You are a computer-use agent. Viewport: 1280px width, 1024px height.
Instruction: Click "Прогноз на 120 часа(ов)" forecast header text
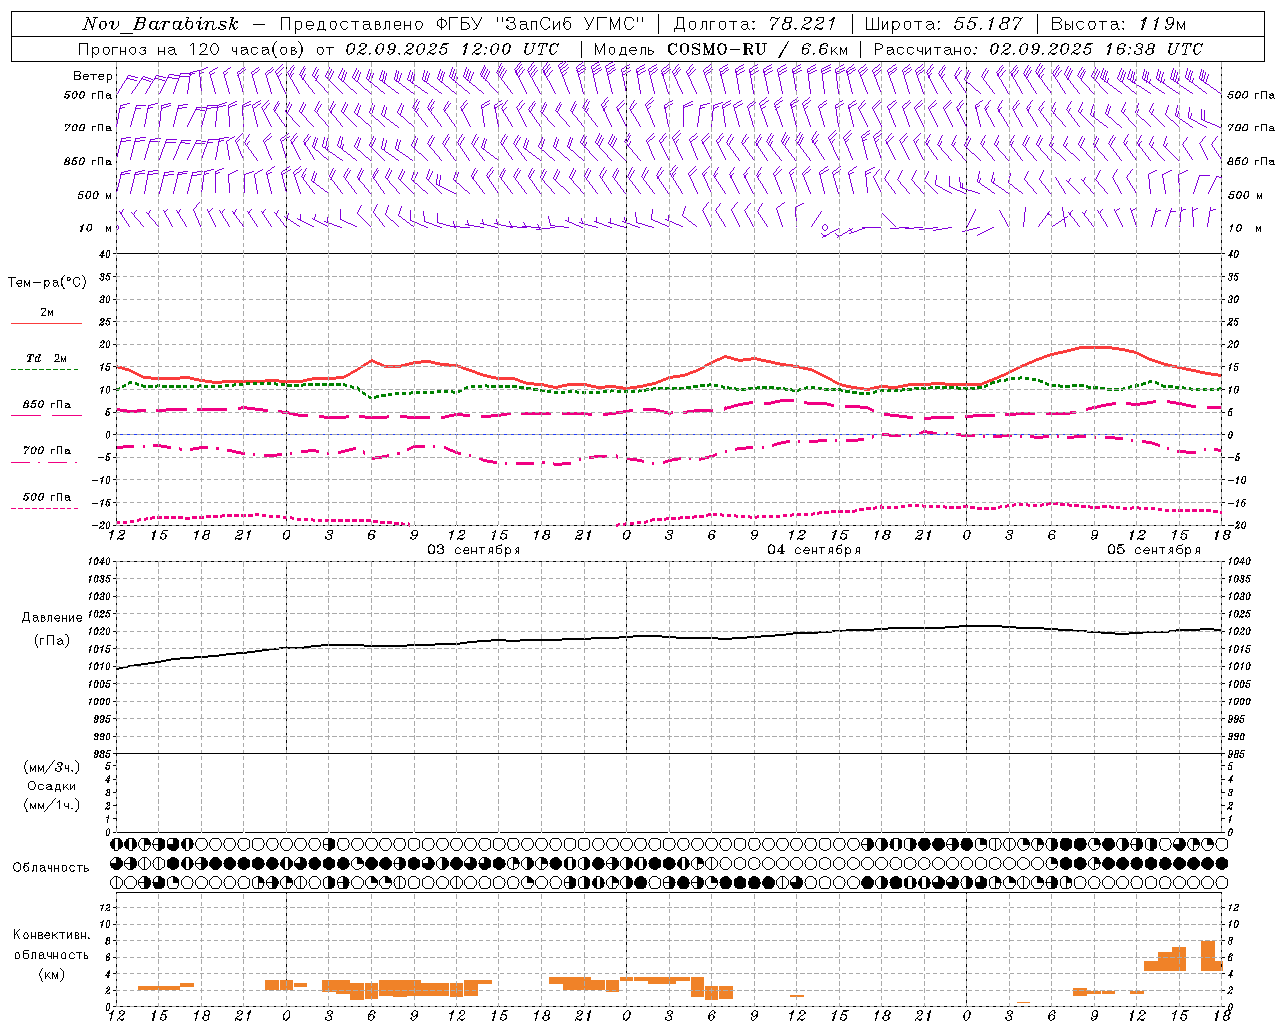click(x=192, y=49)
